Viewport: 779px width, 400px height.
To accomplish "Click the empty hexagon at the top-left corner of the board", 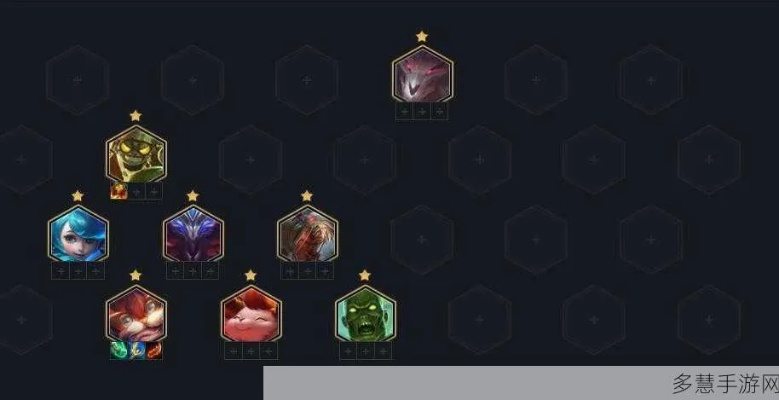I will click(x=78, y=80).
